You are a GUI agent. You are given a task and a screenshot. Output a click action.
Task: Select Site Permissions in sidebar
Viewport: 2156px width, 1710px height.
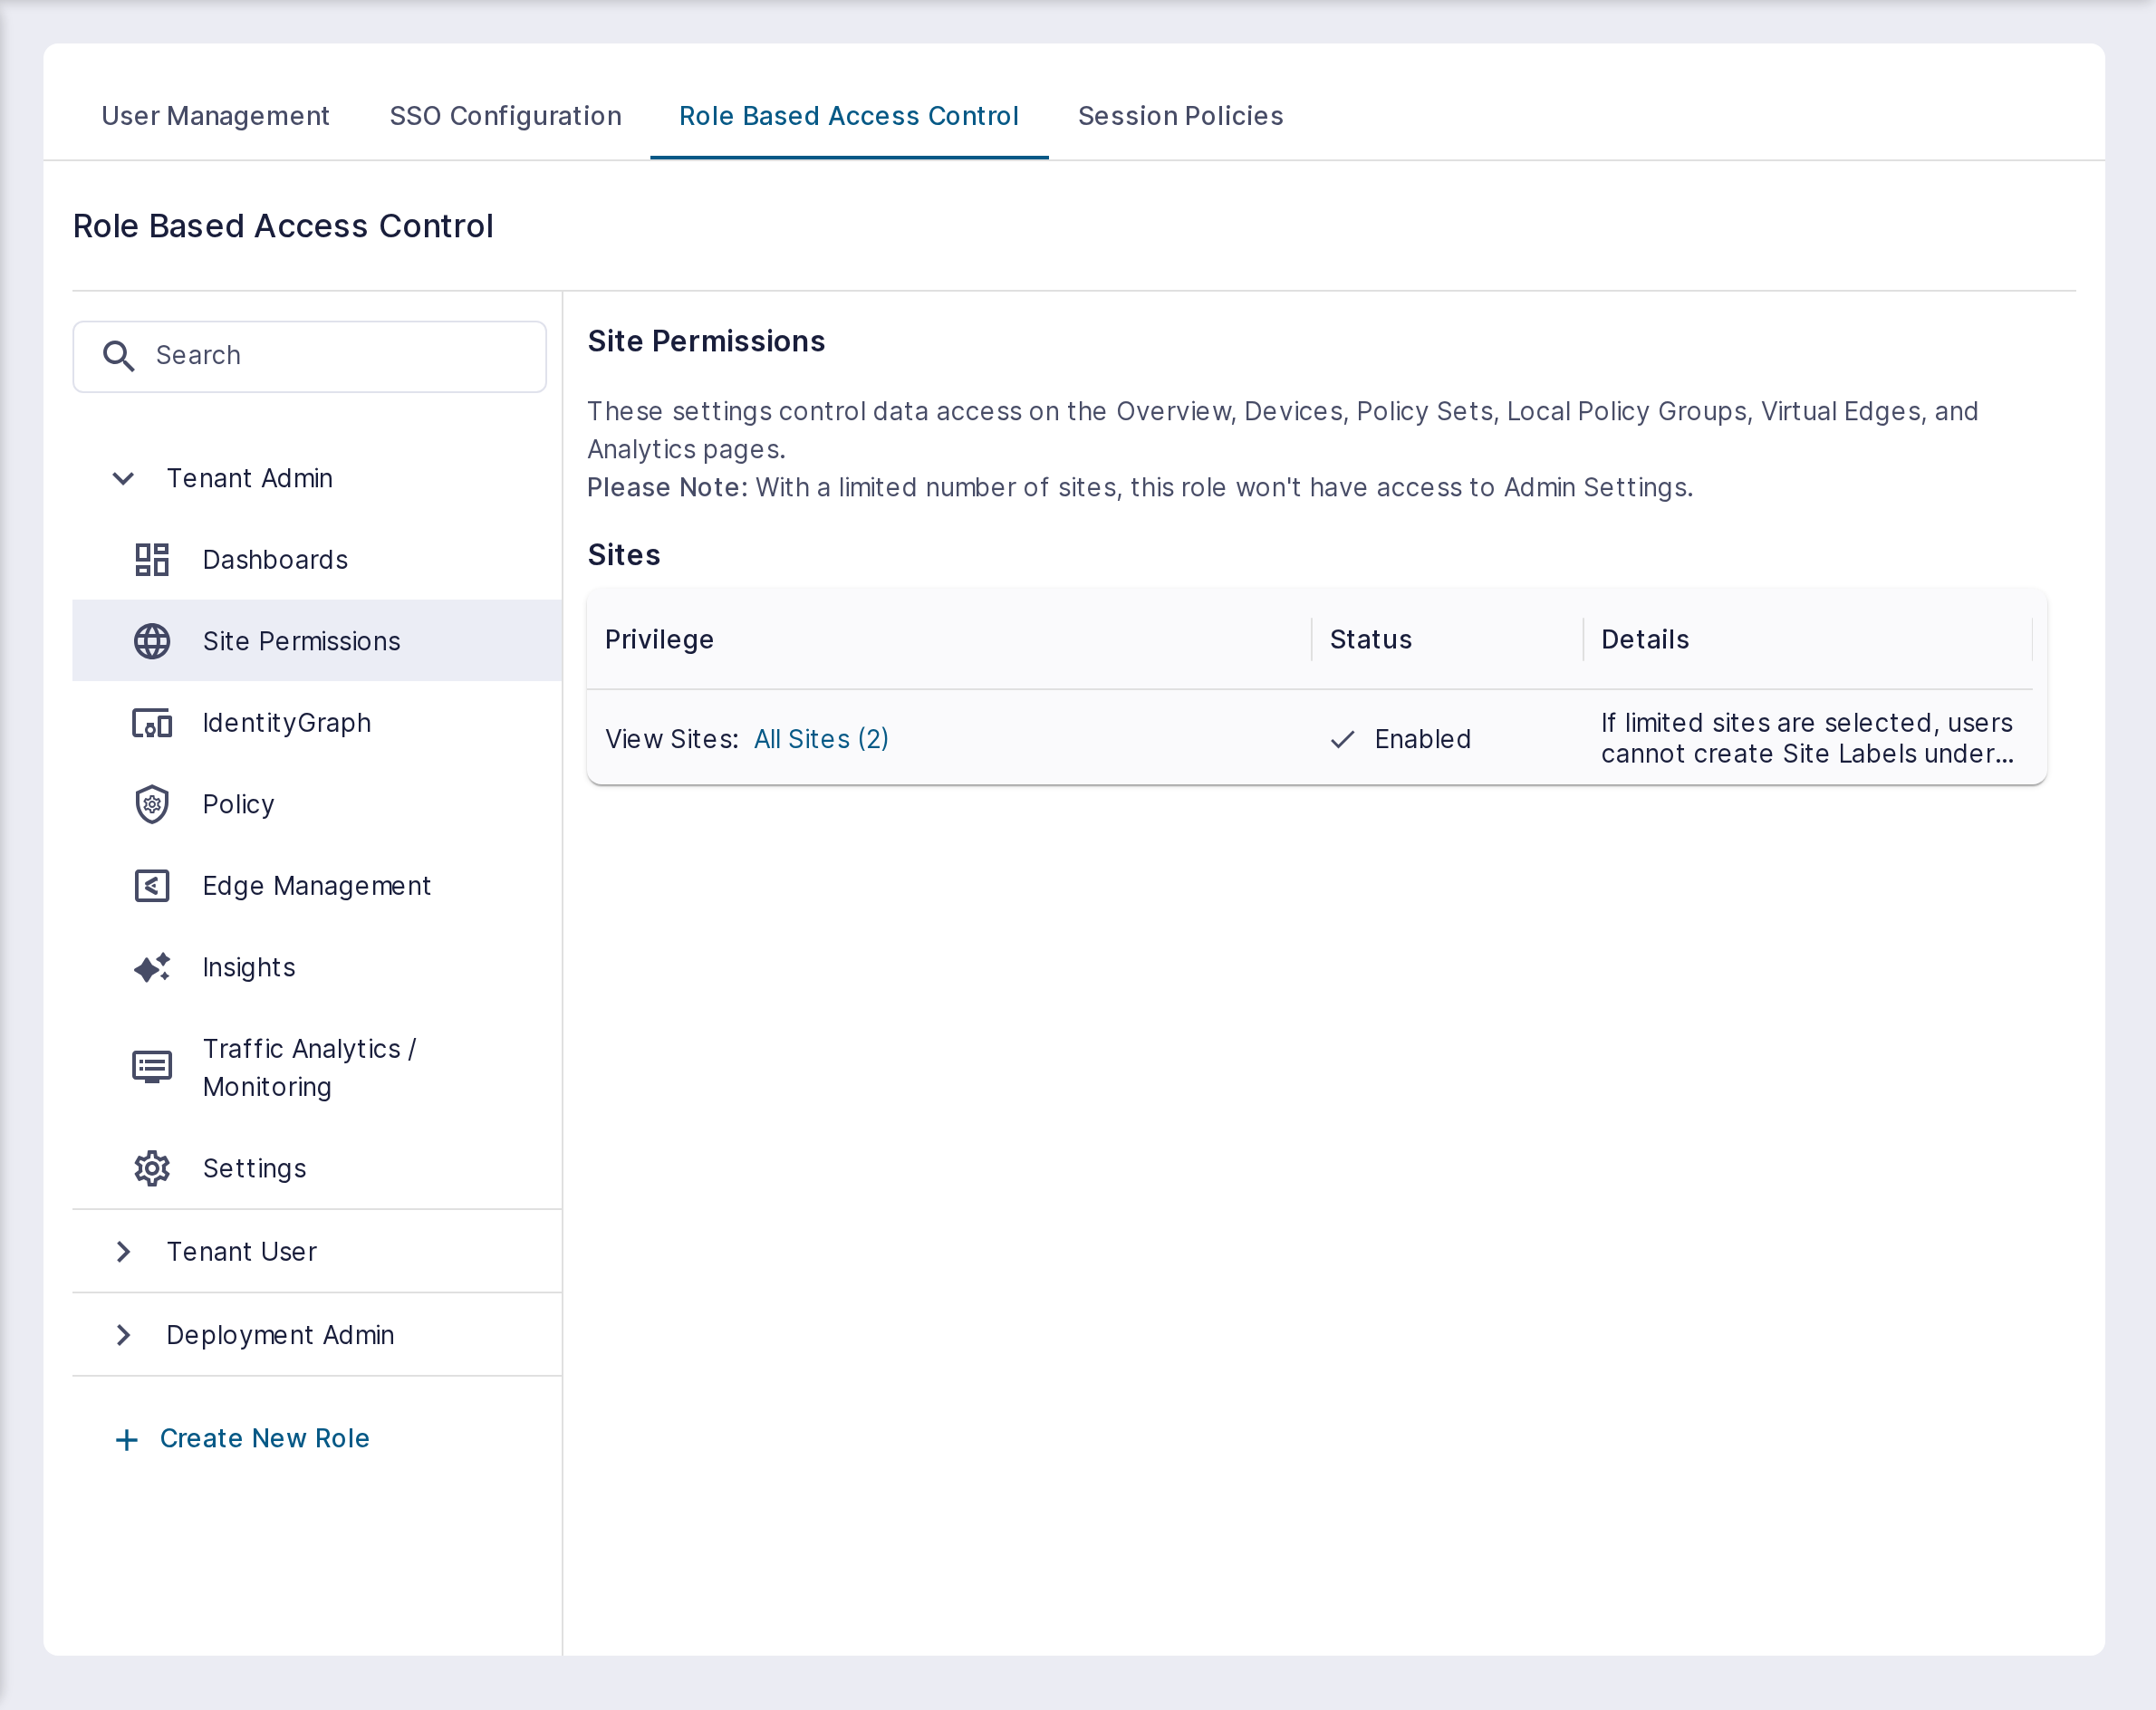click(x=317, y=641)
